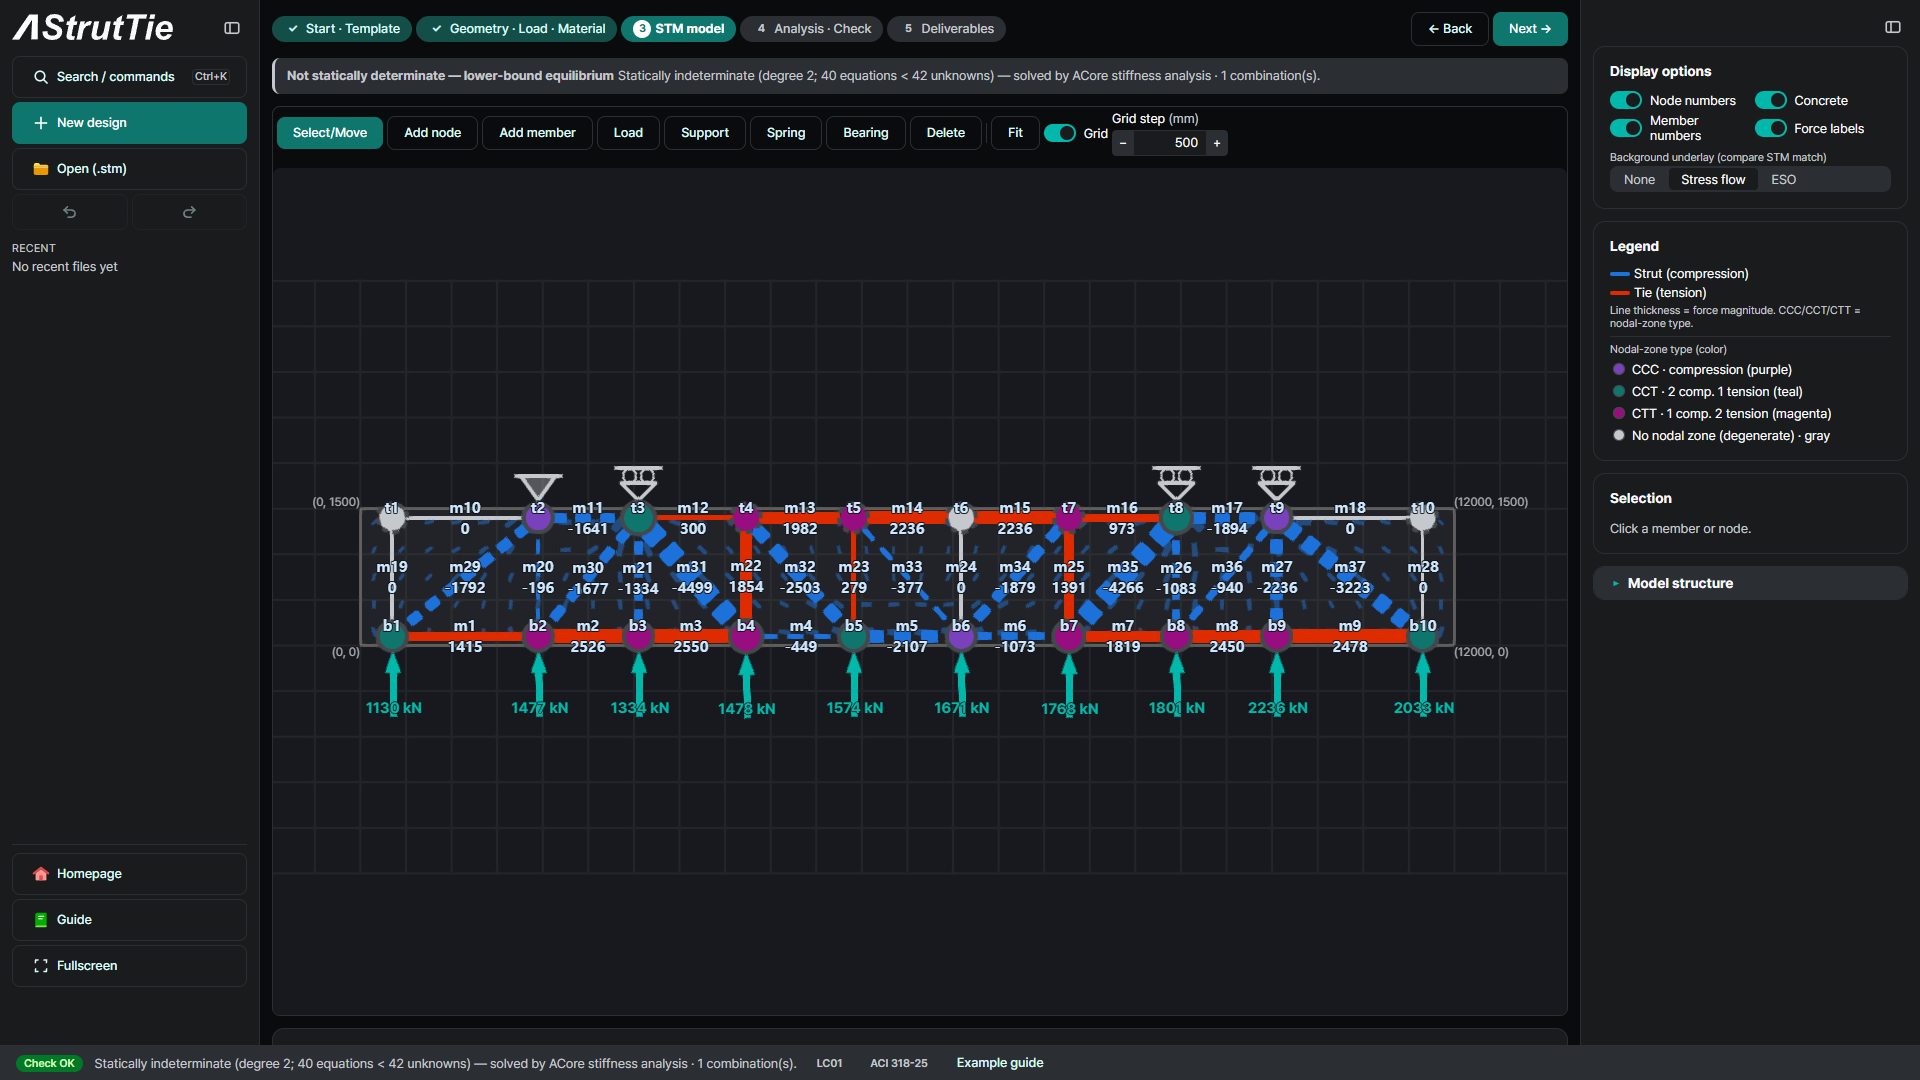The image size is (1920, 1080).
Task: Click the Next button
Action: (1530, 29)
